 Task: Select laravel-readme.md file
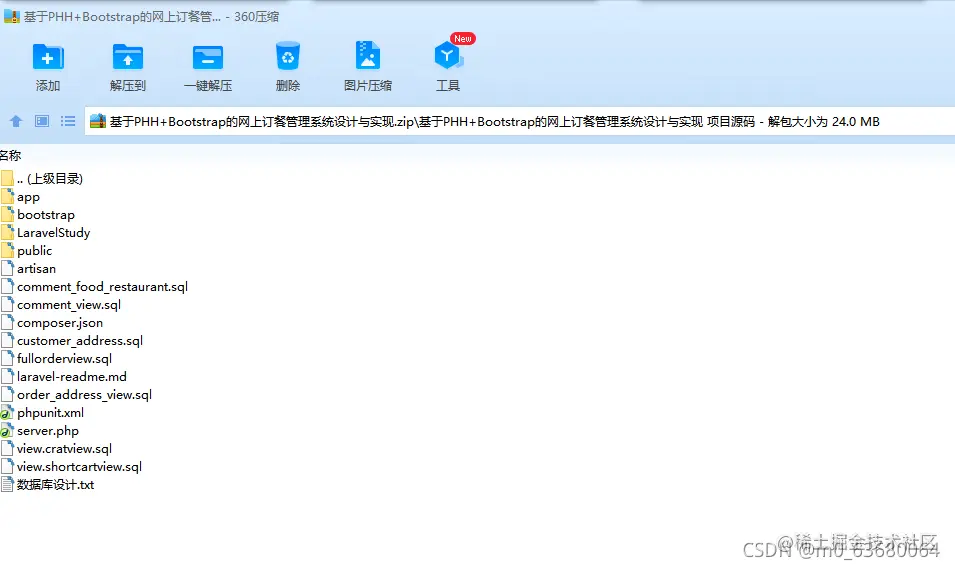[64, 376]
